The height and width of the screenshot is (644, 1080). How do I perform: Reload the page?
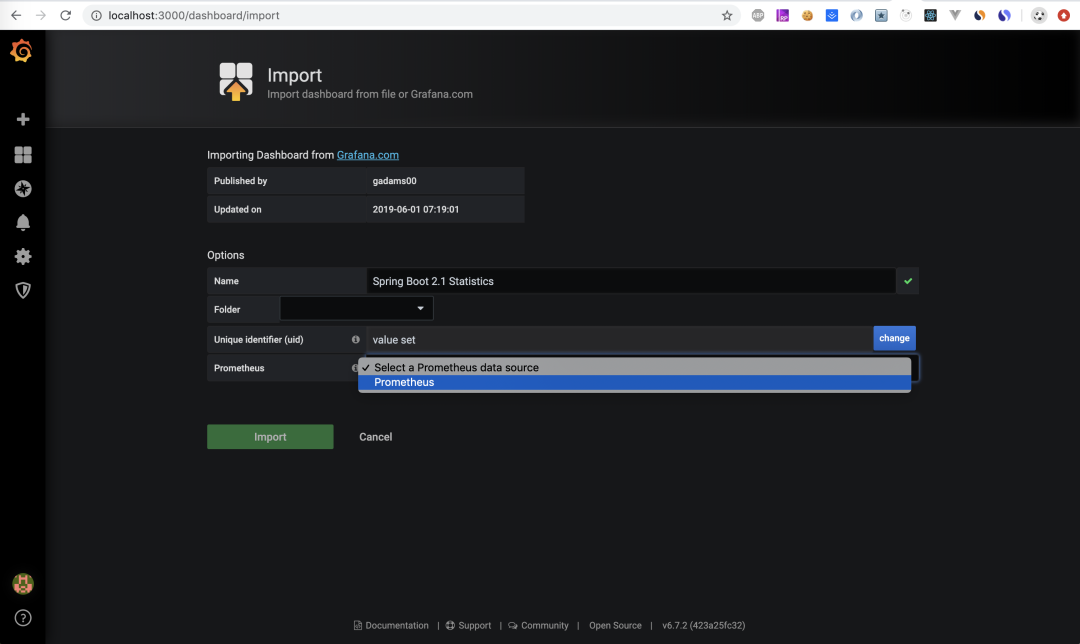point(65,15)
